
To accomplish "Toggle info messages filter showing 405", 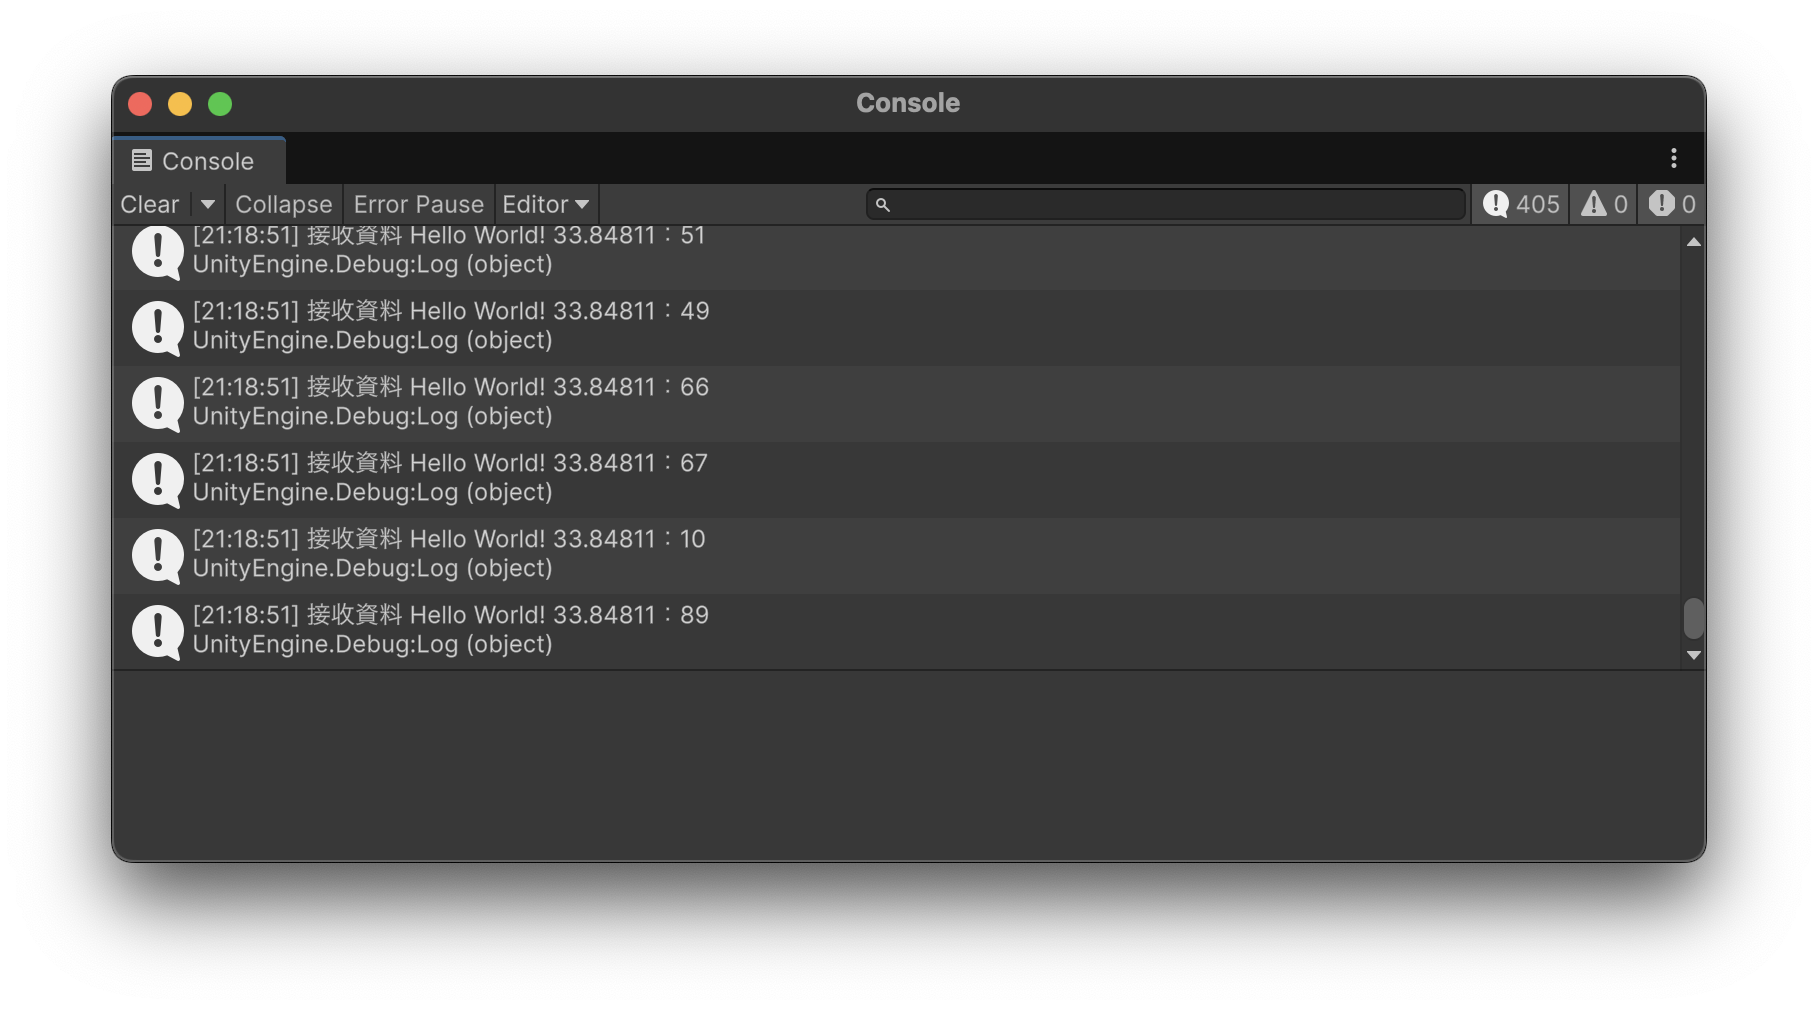I will (1521, 204).
